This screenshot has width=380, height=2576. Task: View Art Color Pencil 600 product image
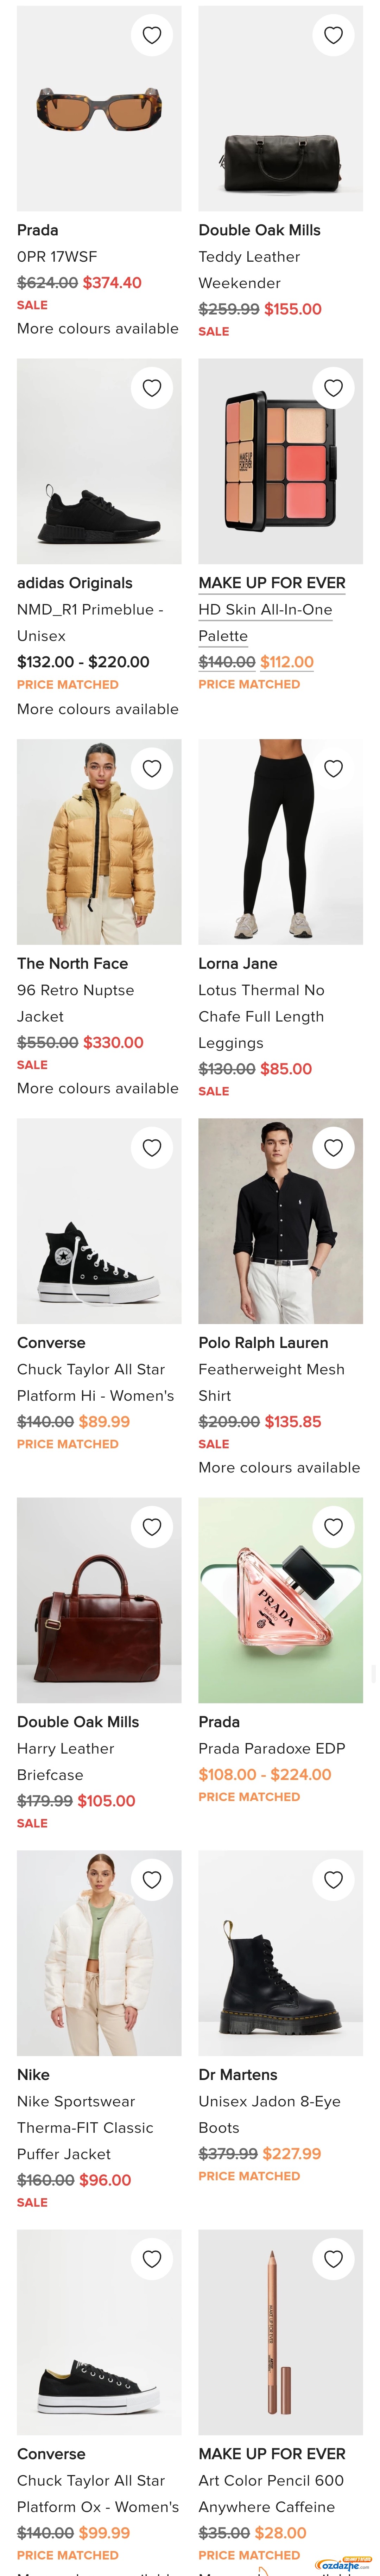[280, 2332]
